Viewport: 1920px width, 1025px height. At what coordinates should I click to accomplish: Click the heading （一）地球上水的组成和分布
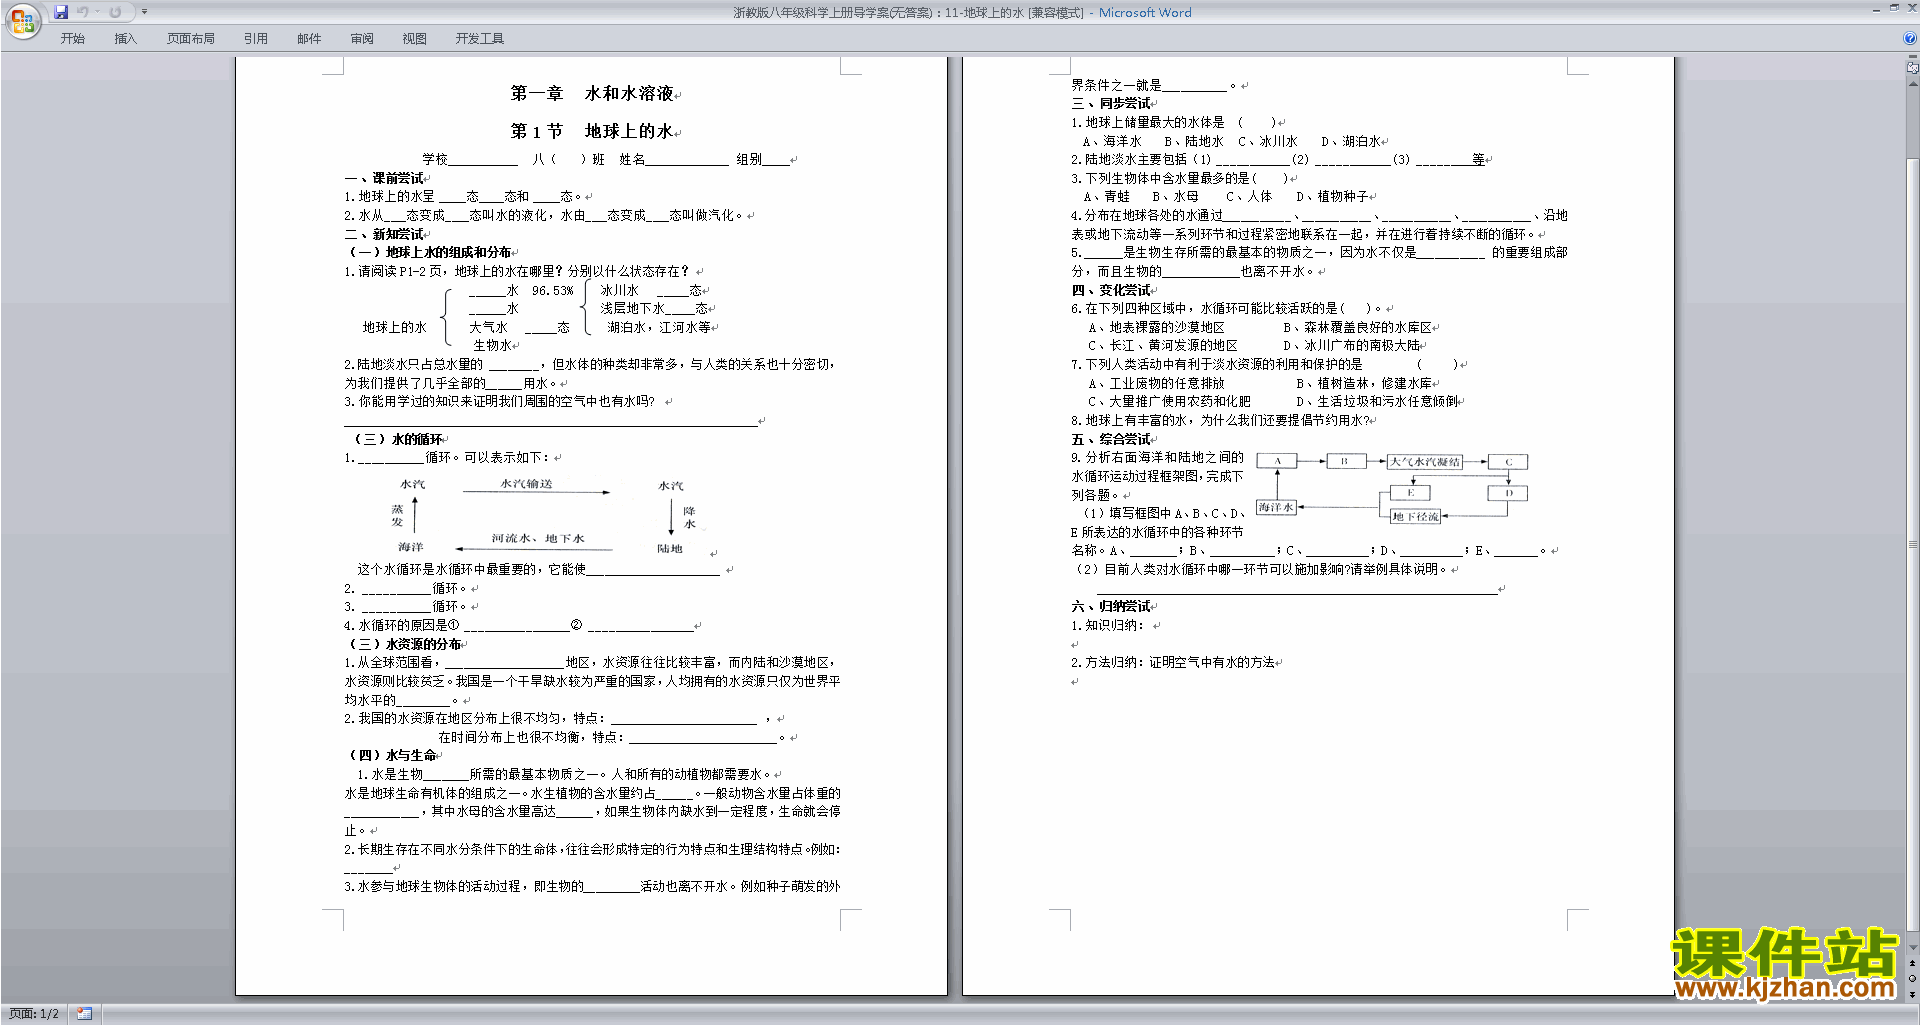pyautogui.click(x=430, y=252)
